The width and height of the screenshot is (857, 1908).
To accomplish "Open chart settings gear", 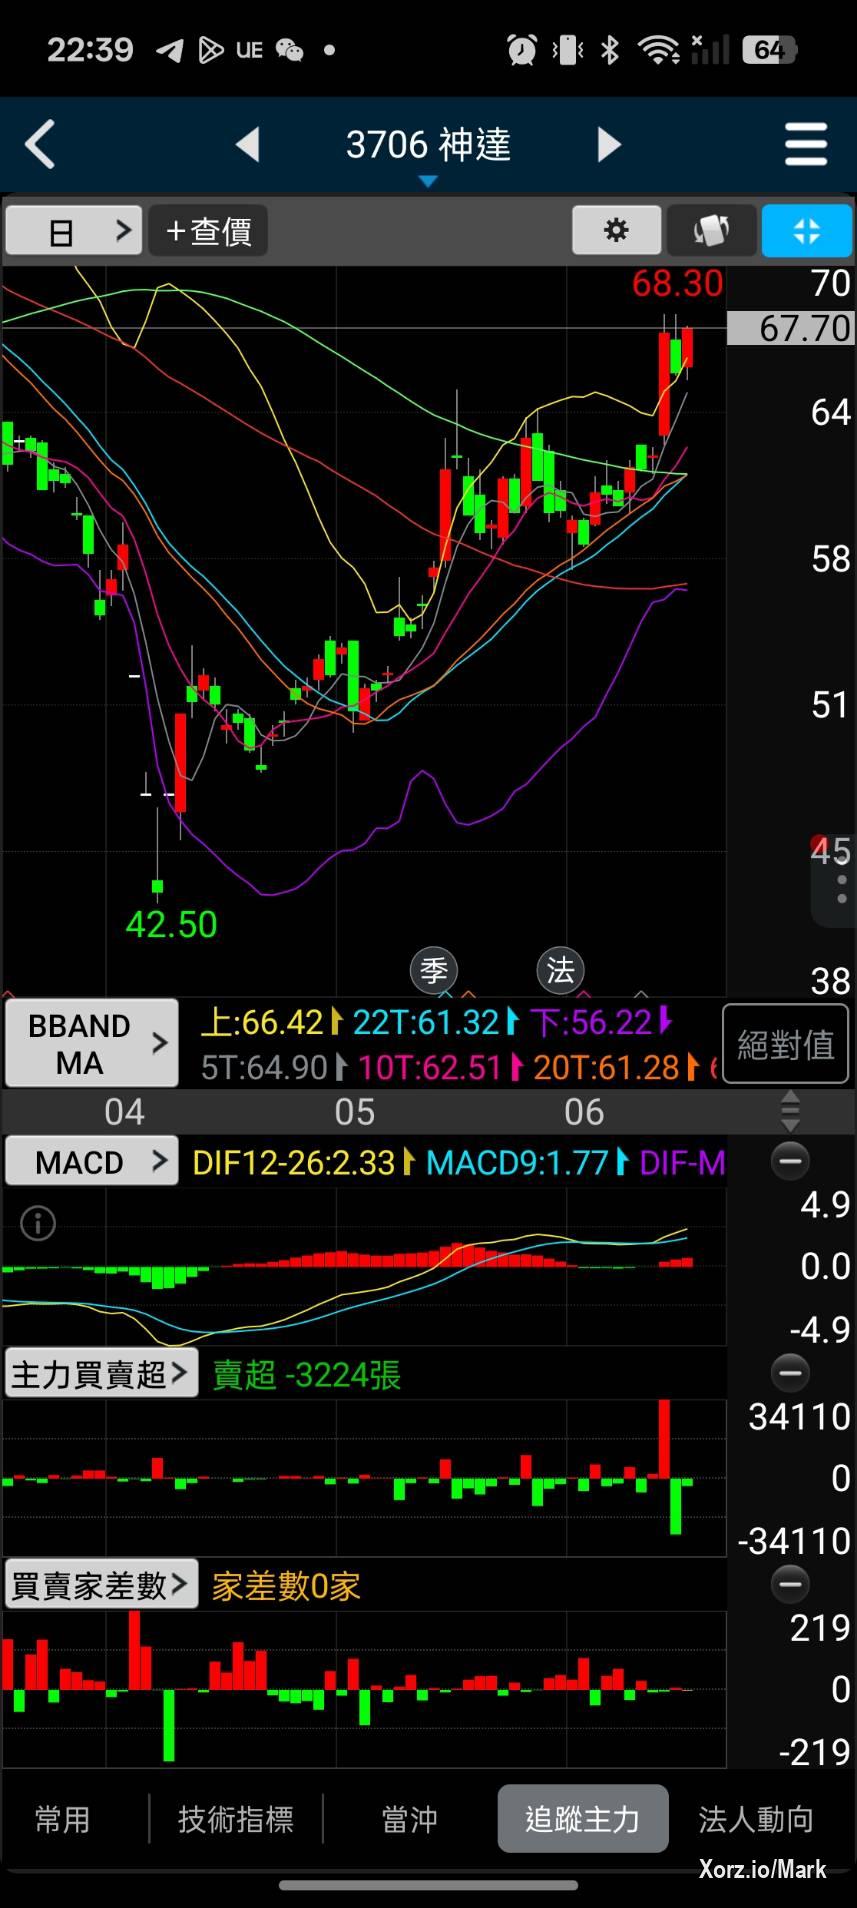I will coord(616,231).
